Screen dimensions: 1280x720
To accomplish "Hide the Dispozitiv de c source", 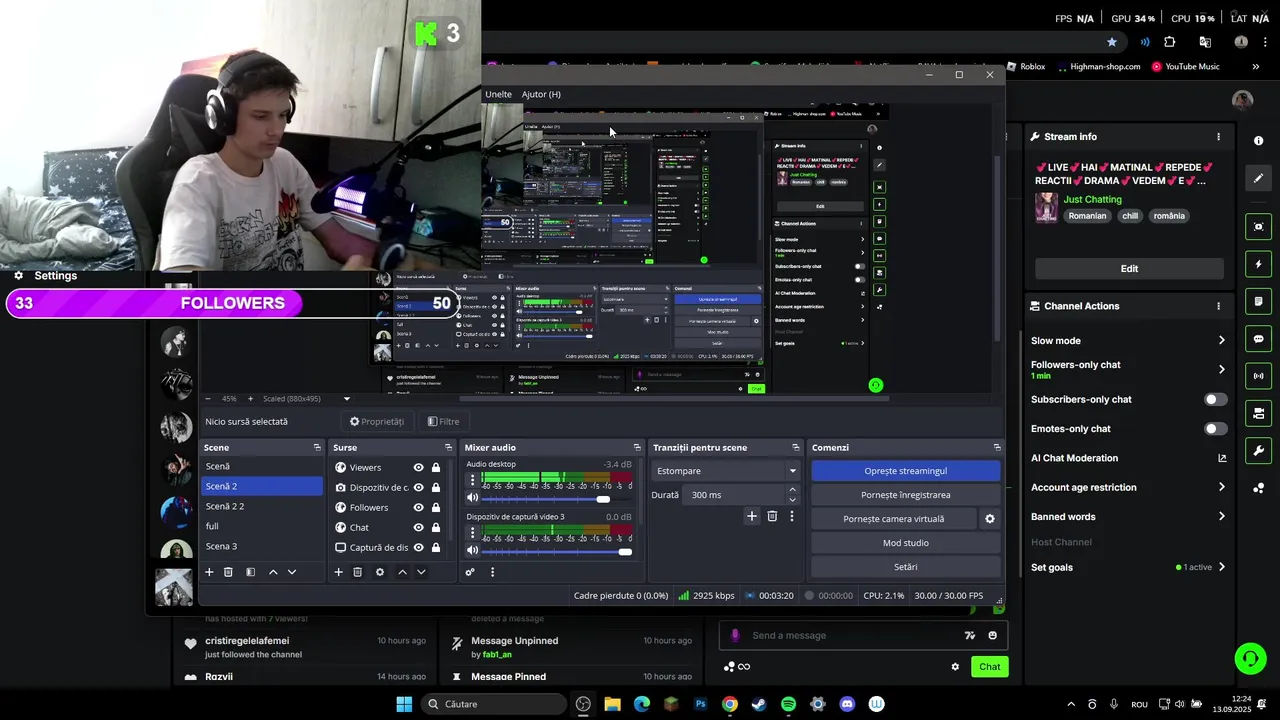I will (x=418, y=487).
